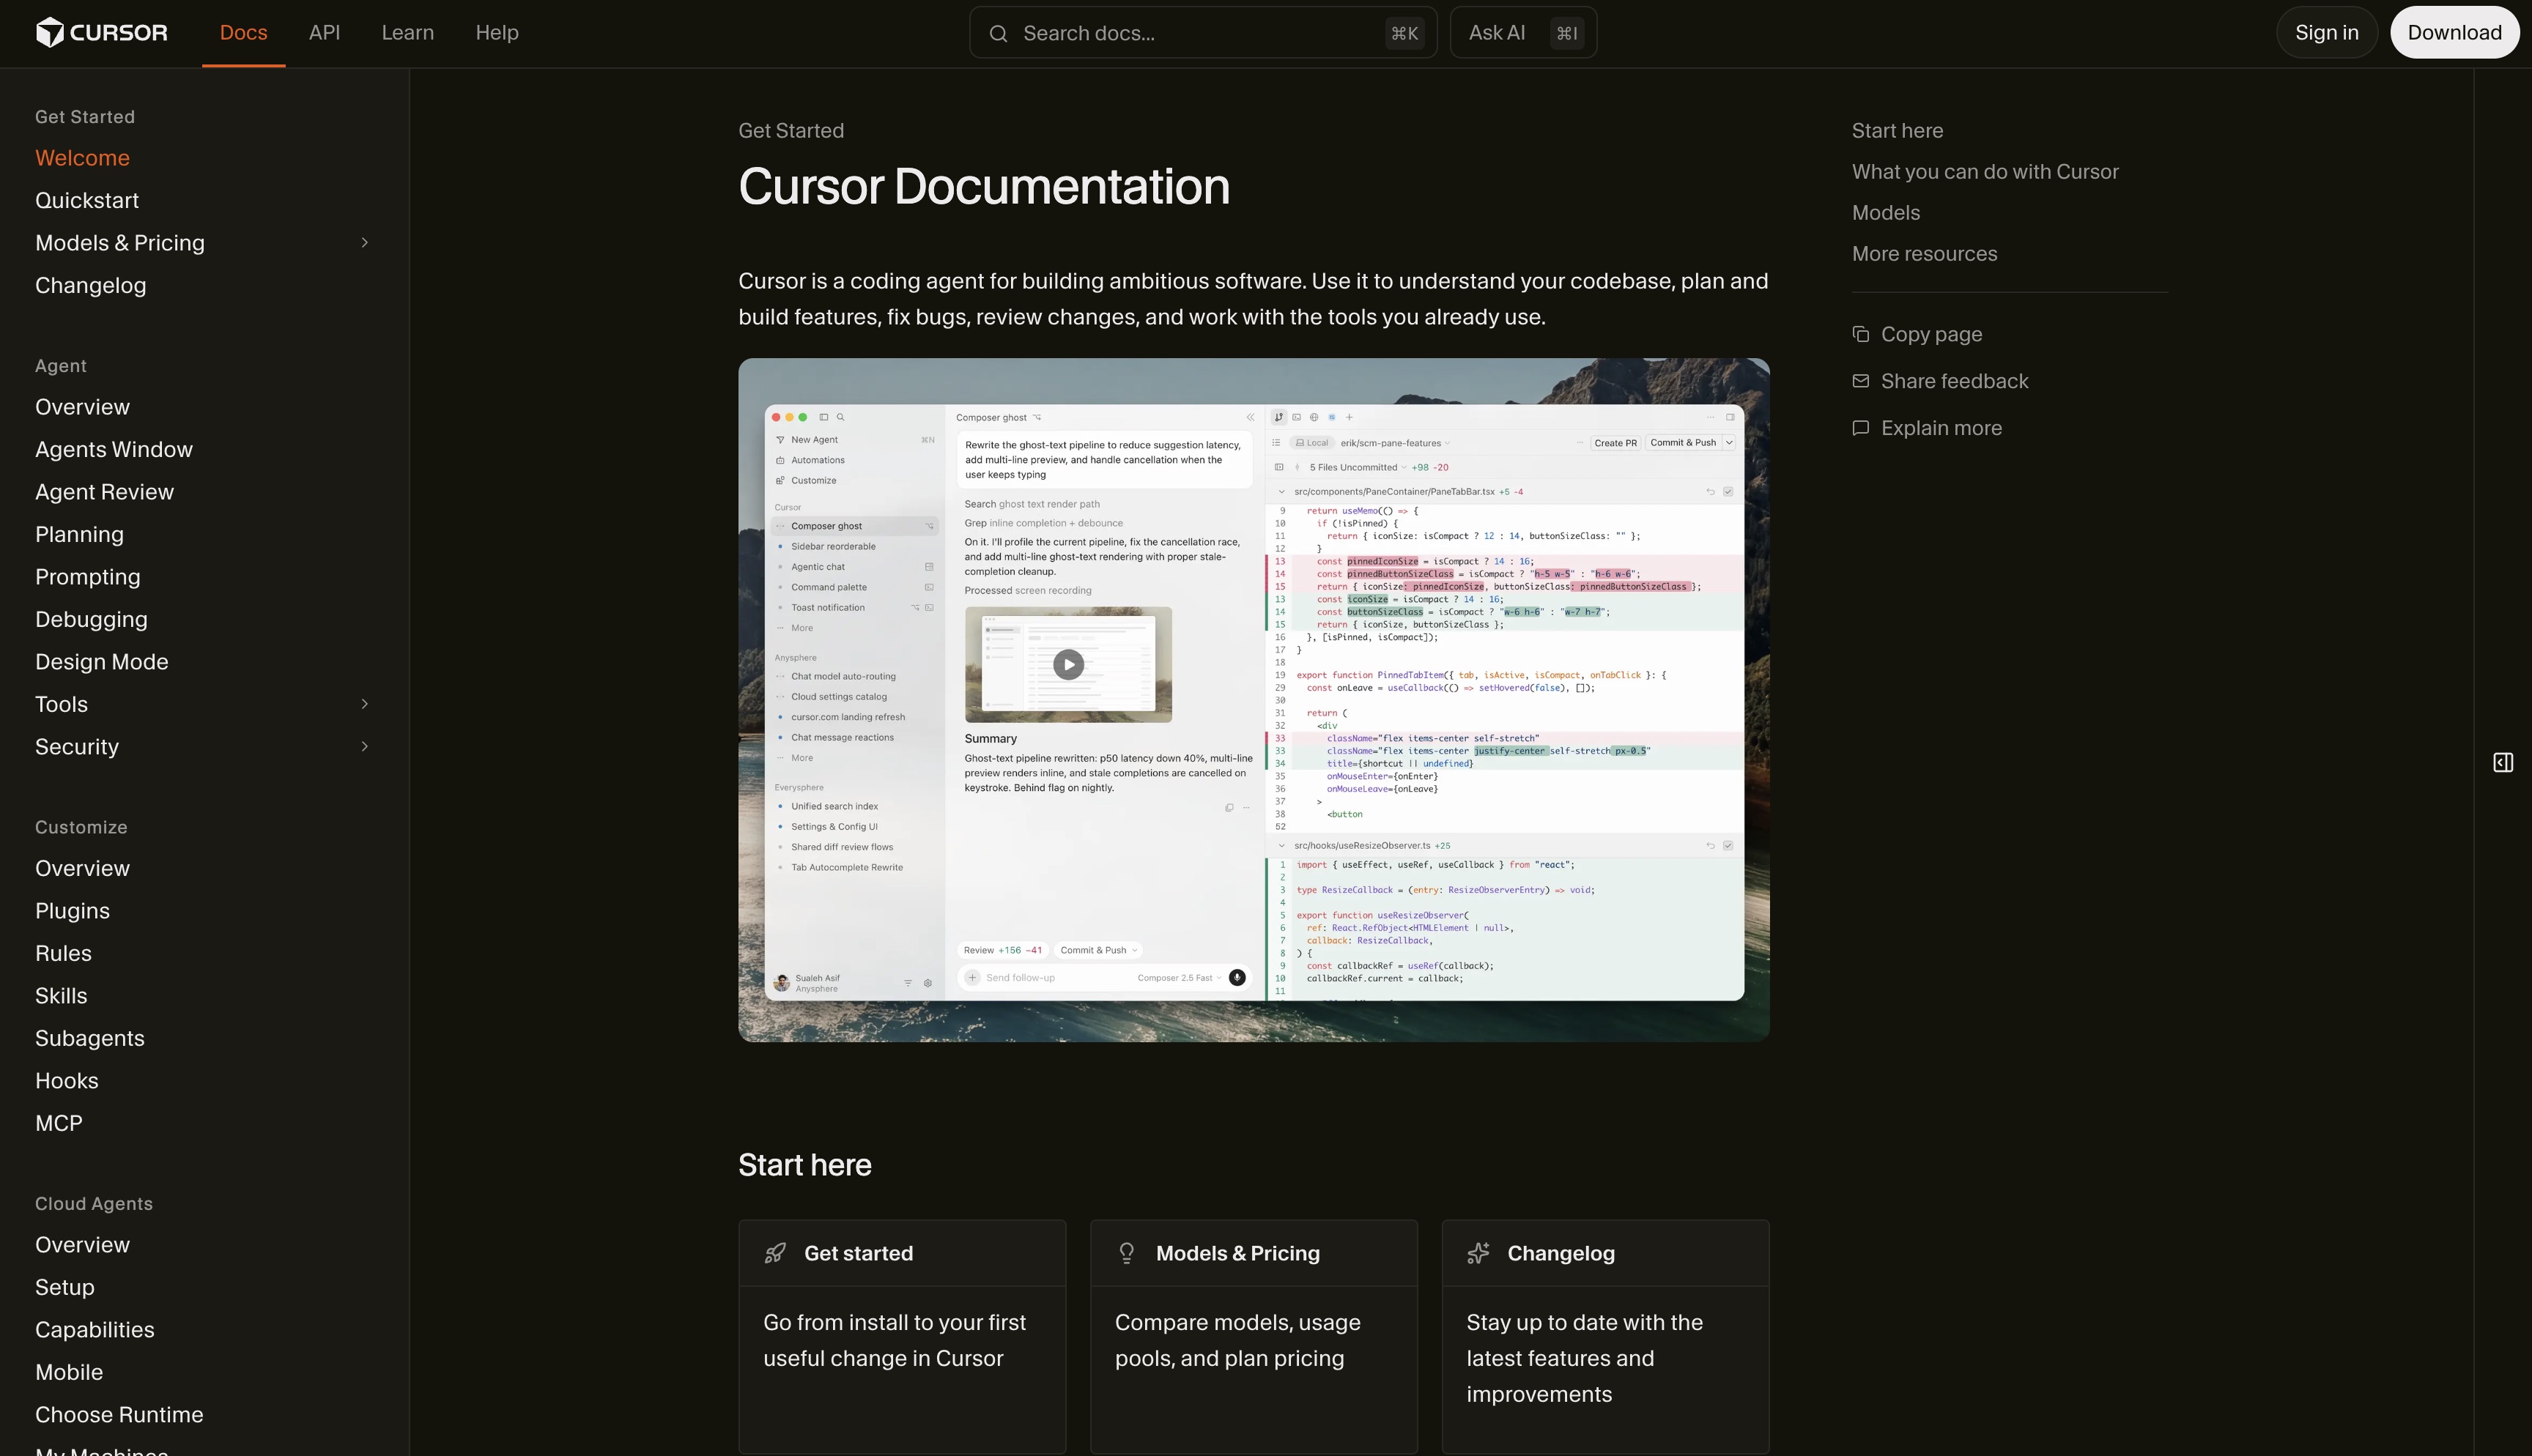Open the Get started card
The height and width of the screenshot is (1456, 2532).
(x=902, y=1336)
